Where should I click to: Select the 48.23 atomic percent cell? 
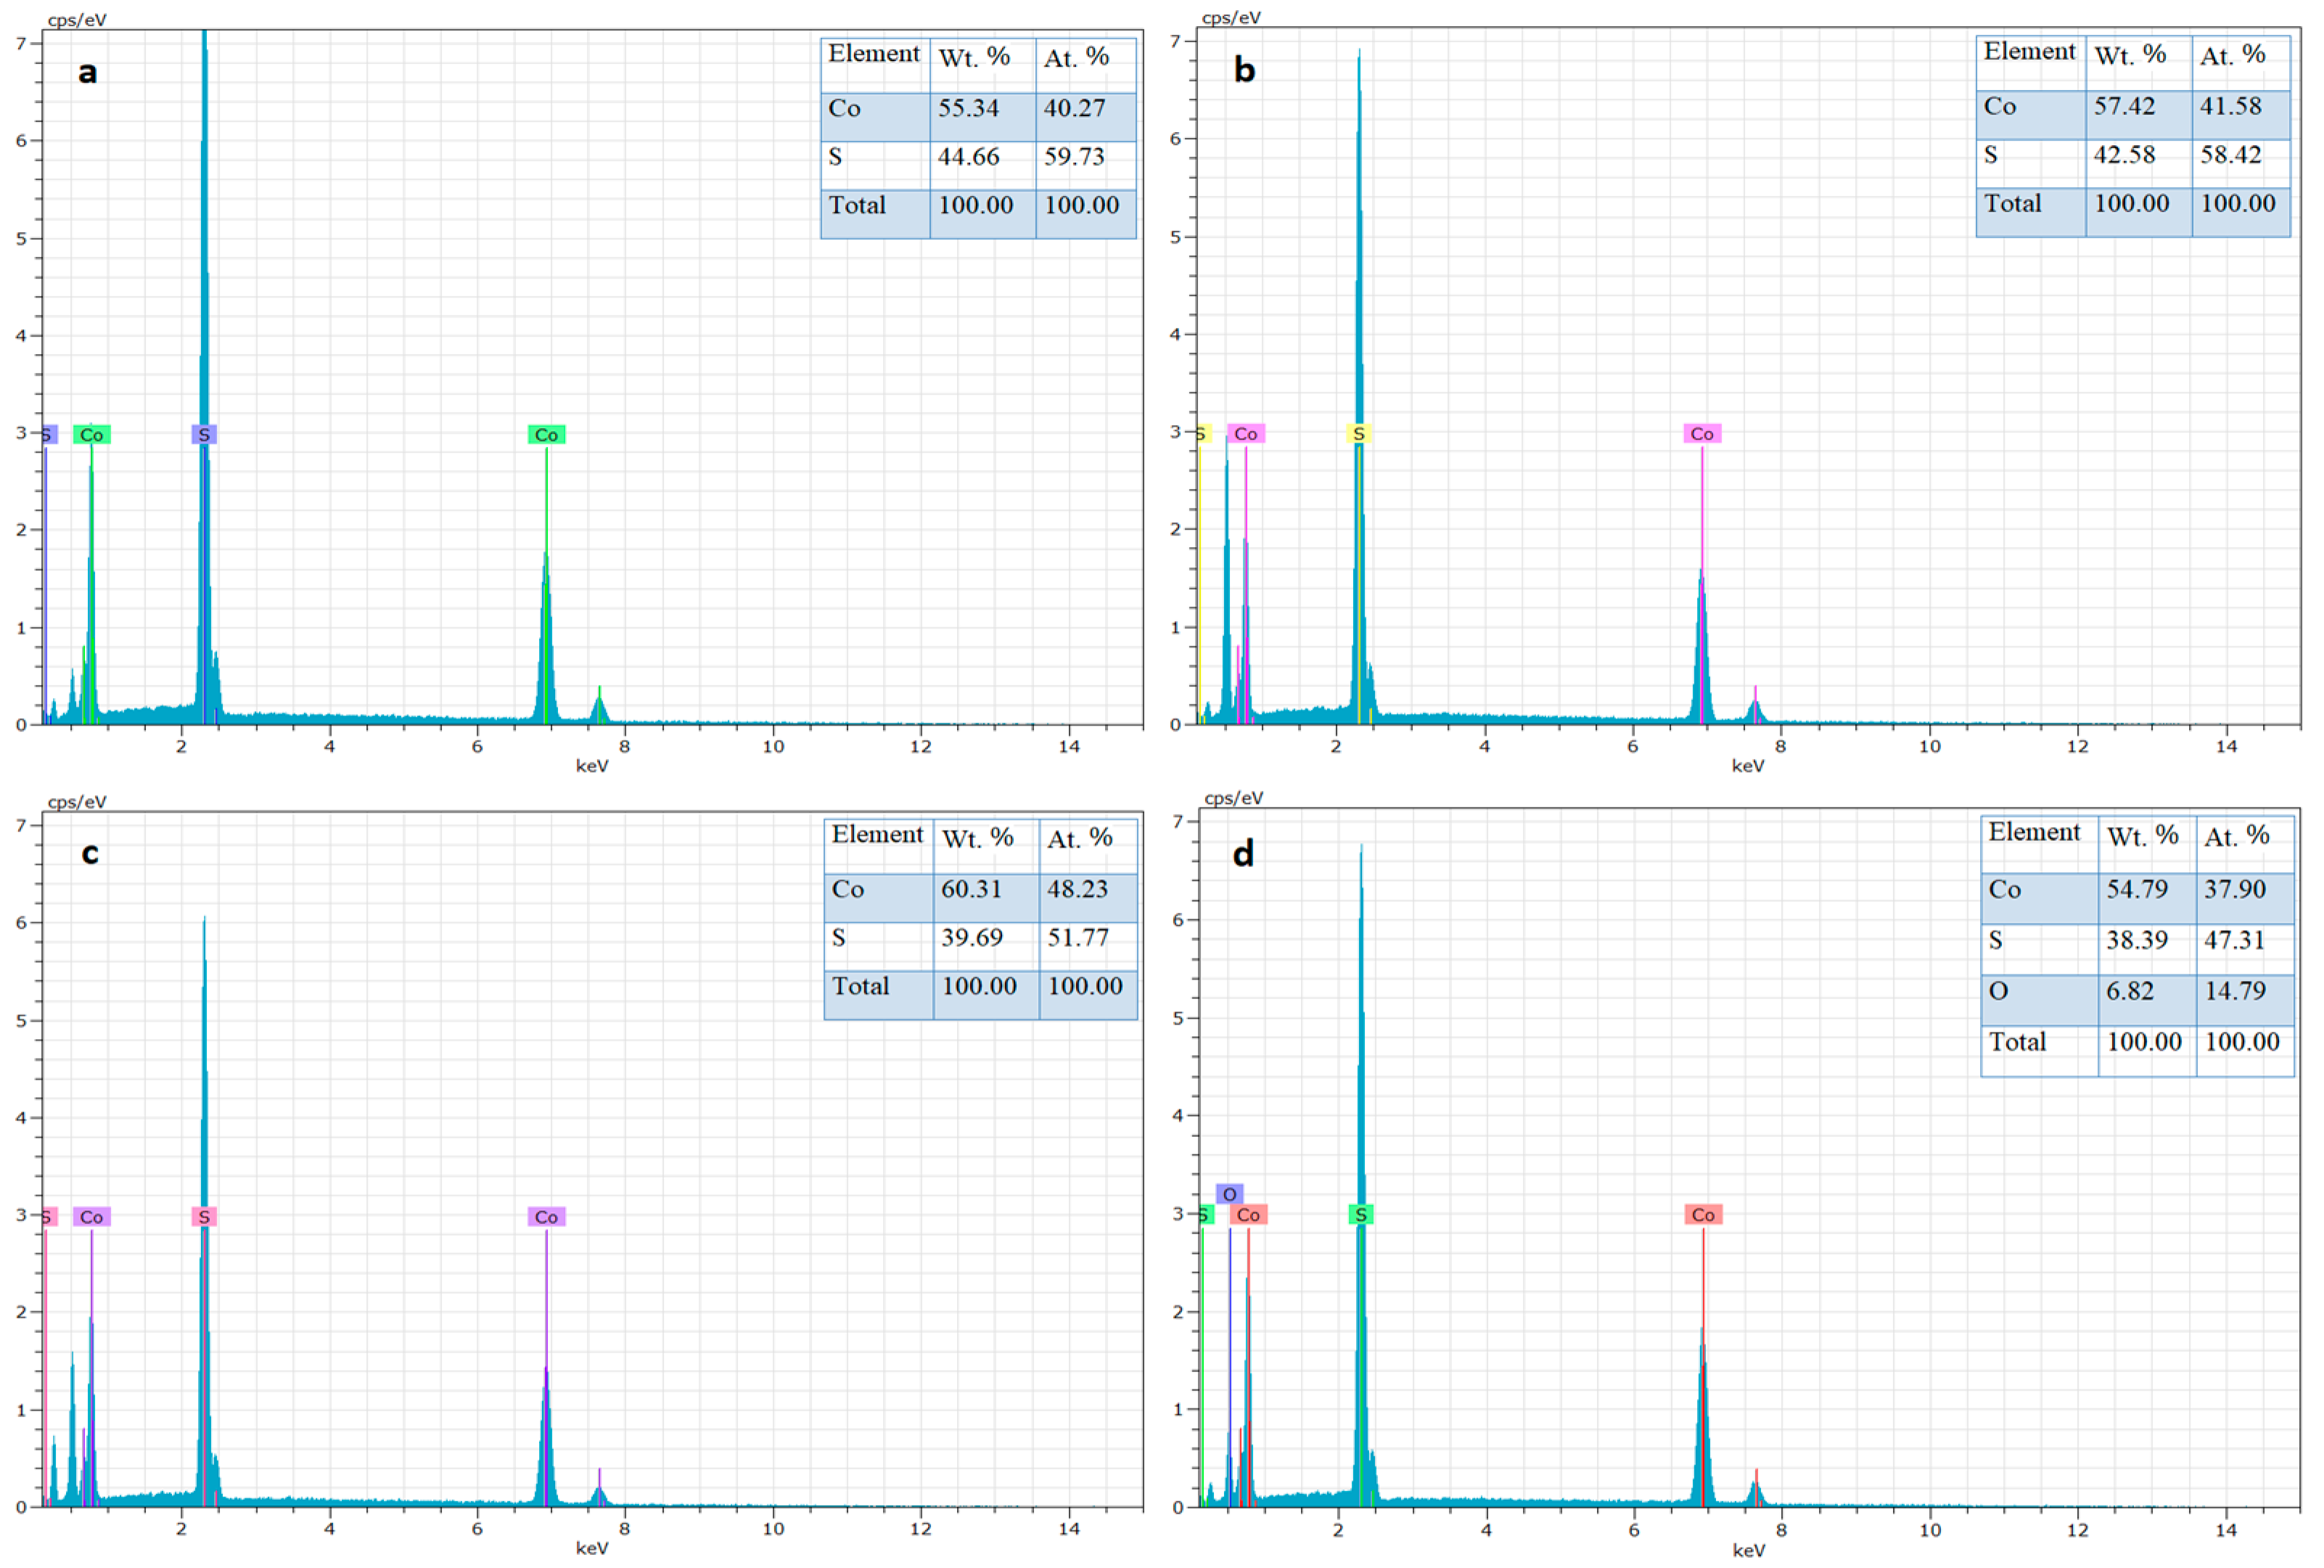pyautogui.click(x=1077, y=889)
